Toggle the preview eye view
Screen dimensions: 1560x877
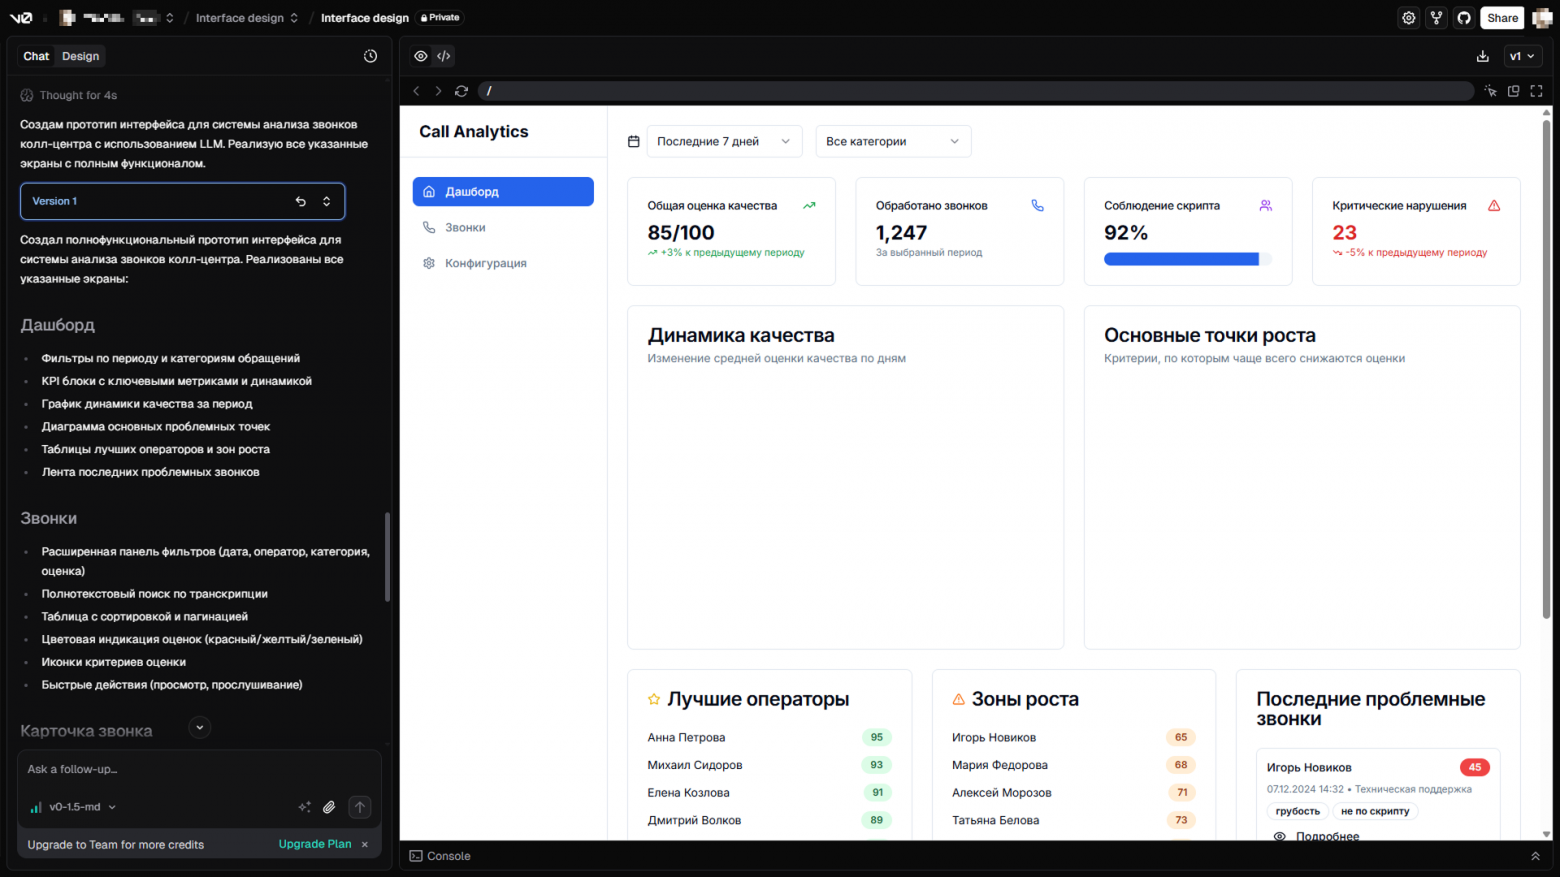coord(421,56)
